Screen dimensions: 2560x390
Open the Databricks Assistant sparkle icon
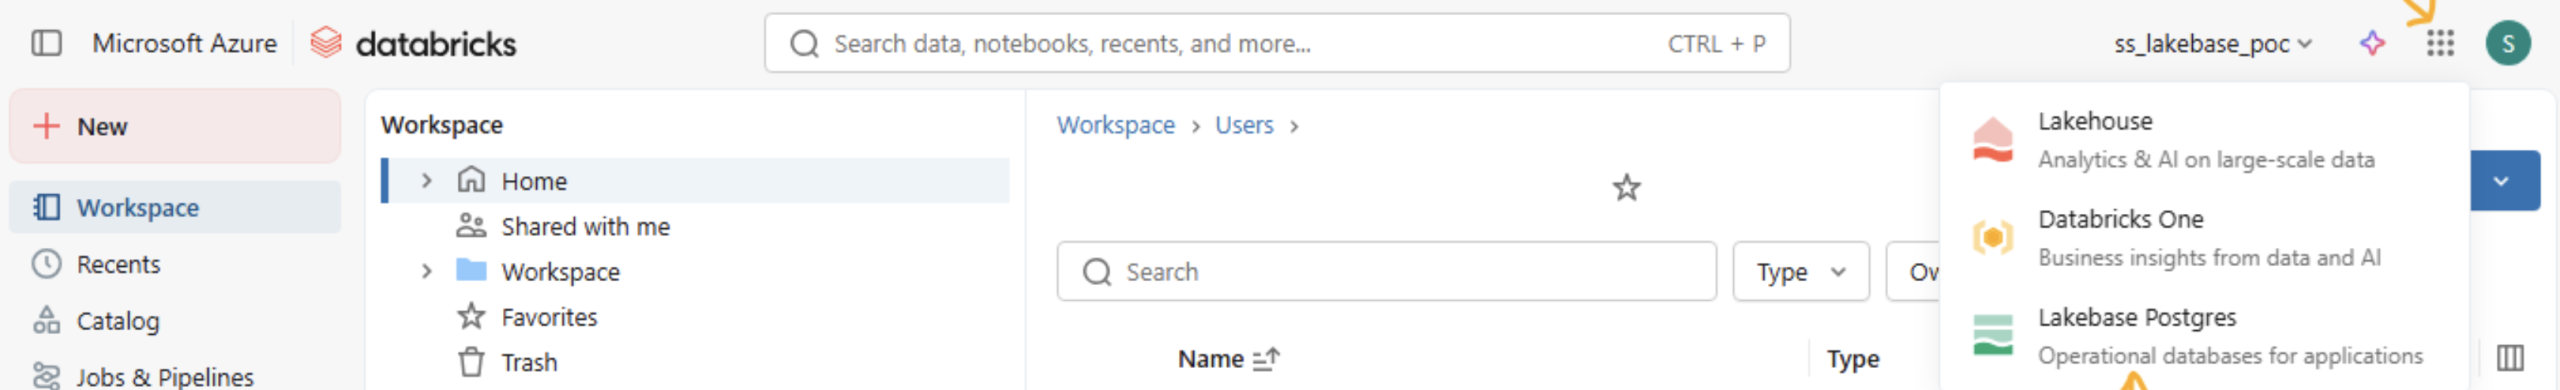2372,43
